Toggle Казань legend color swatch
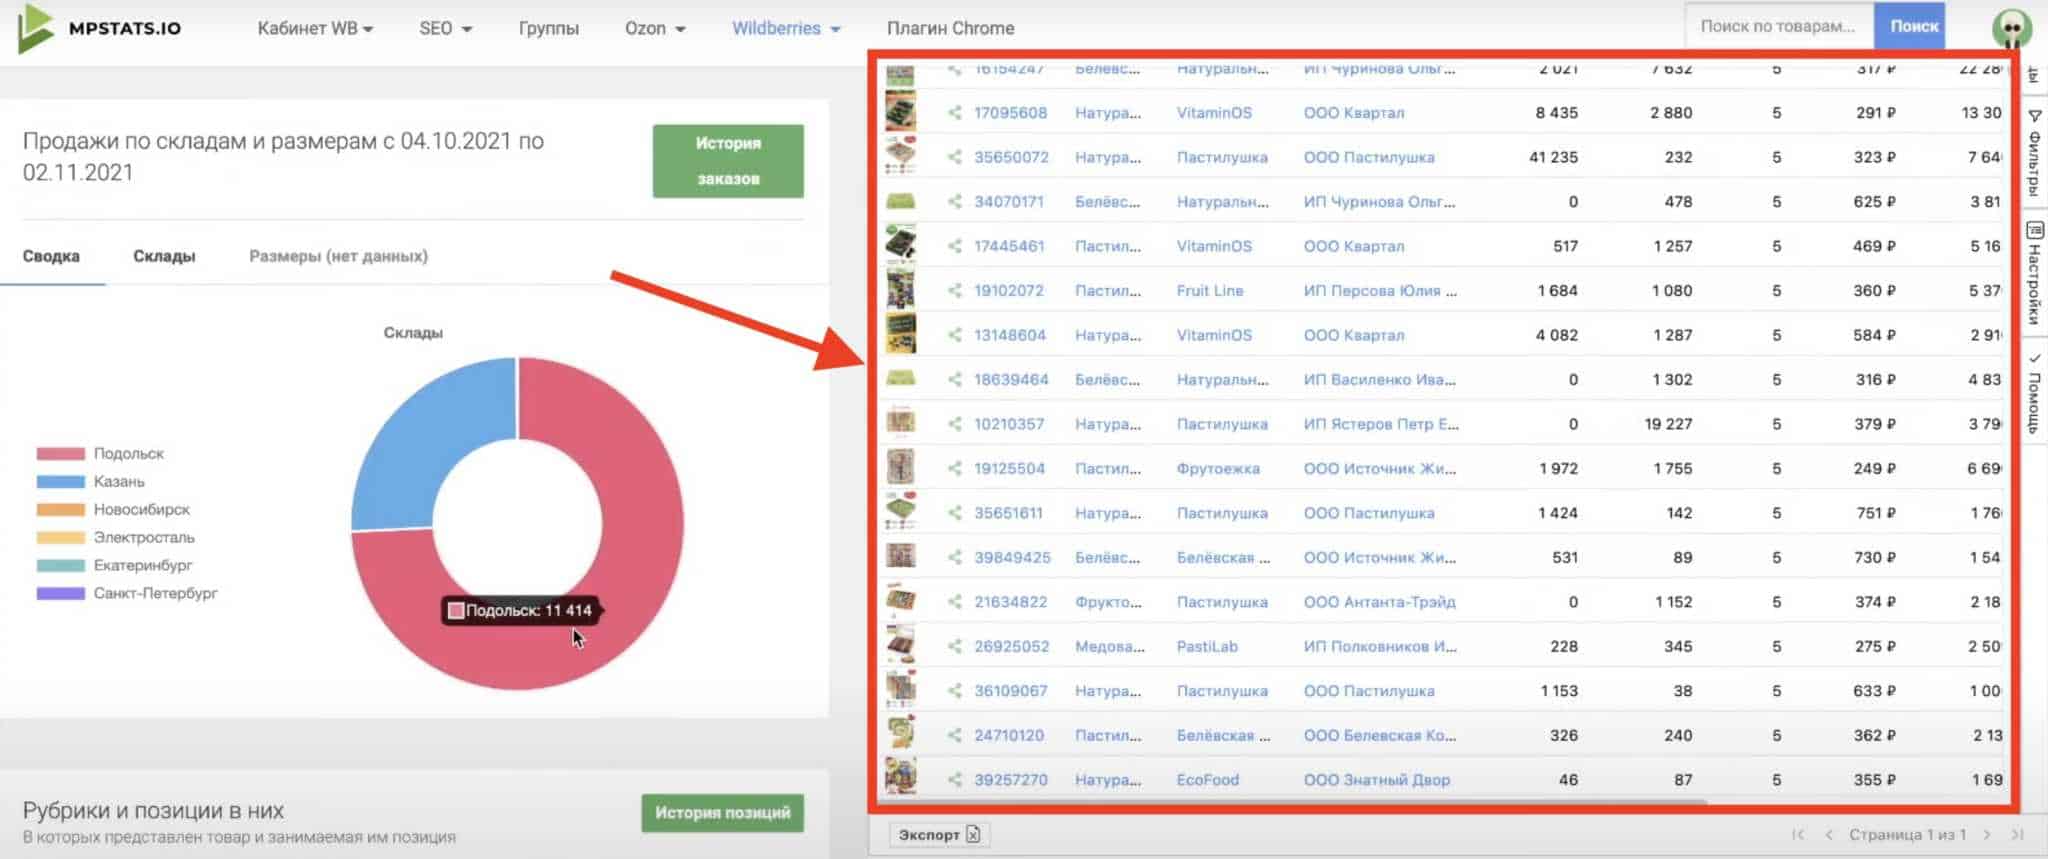This screenshot has width=2048, height=859. pos(61,482)
